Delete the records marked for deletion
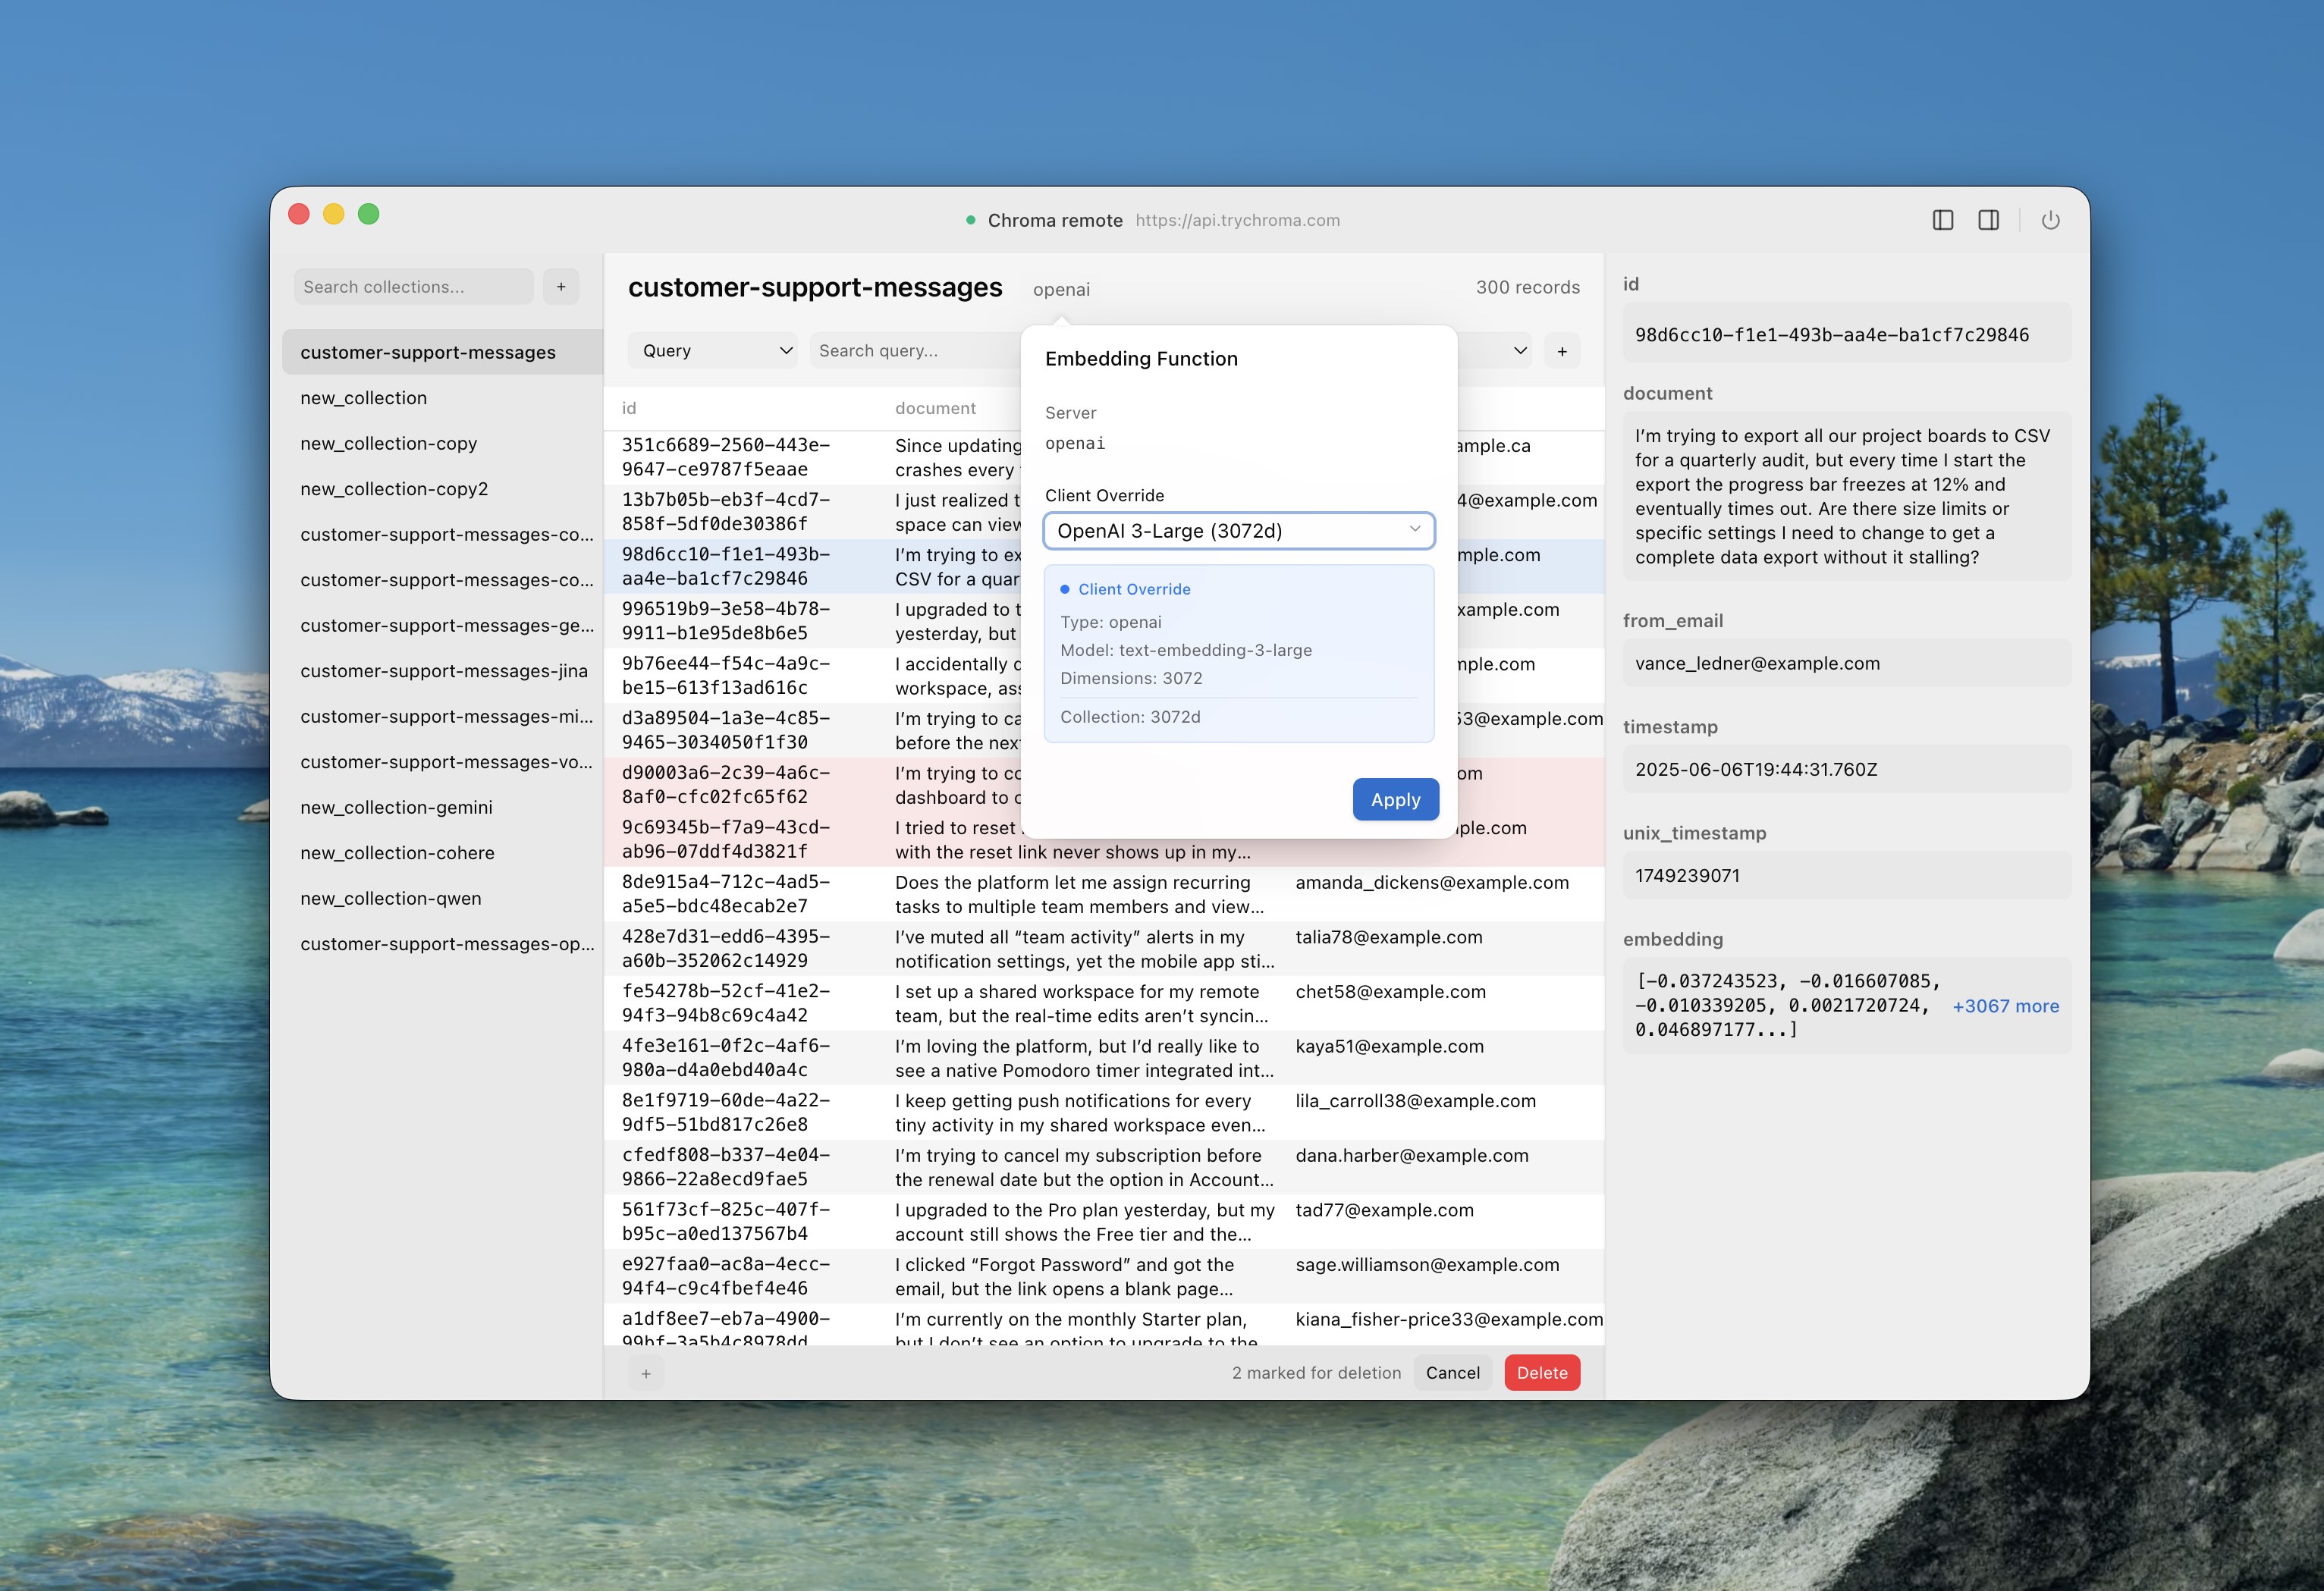 [1542, 1373]
